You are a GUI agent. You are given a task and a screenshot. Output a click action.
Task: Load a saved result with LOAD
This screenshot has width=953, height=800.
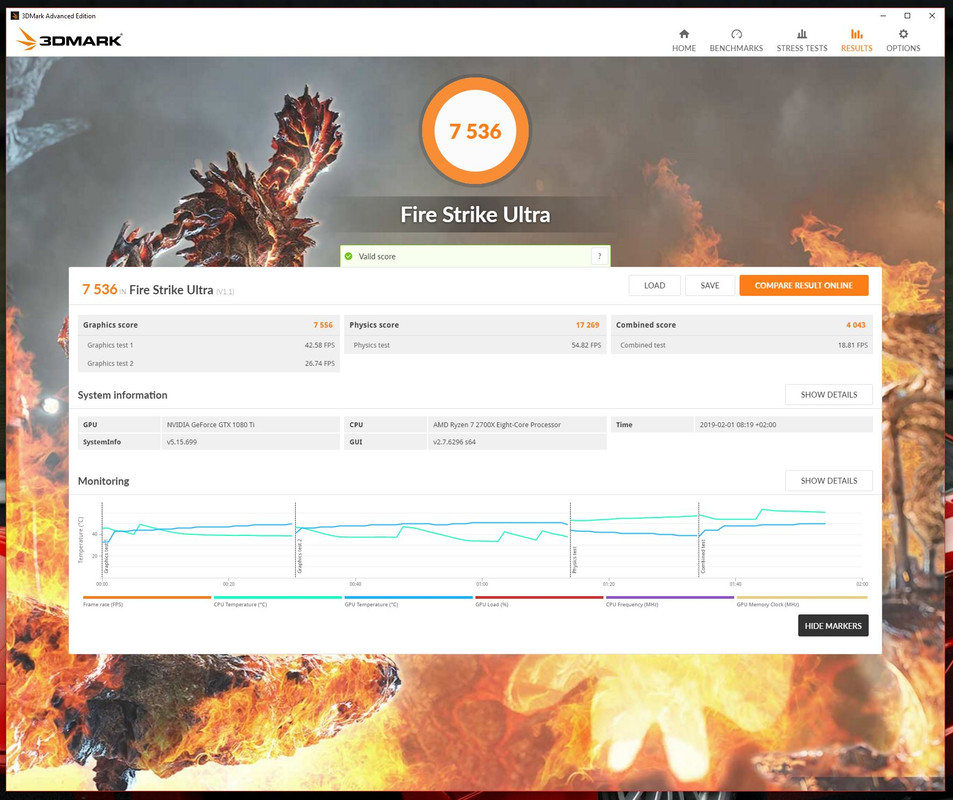(x=655, y=285)
